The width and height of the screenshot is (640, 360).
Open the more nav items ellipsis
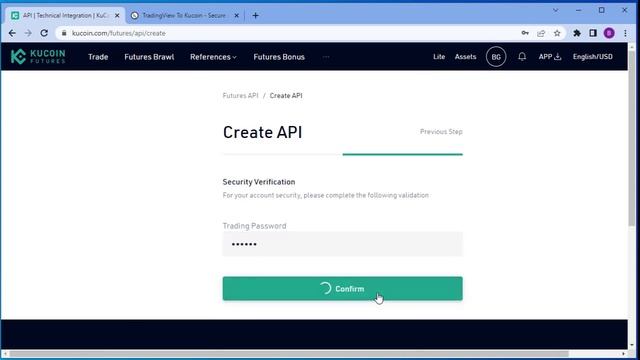[x=326, y=57]
